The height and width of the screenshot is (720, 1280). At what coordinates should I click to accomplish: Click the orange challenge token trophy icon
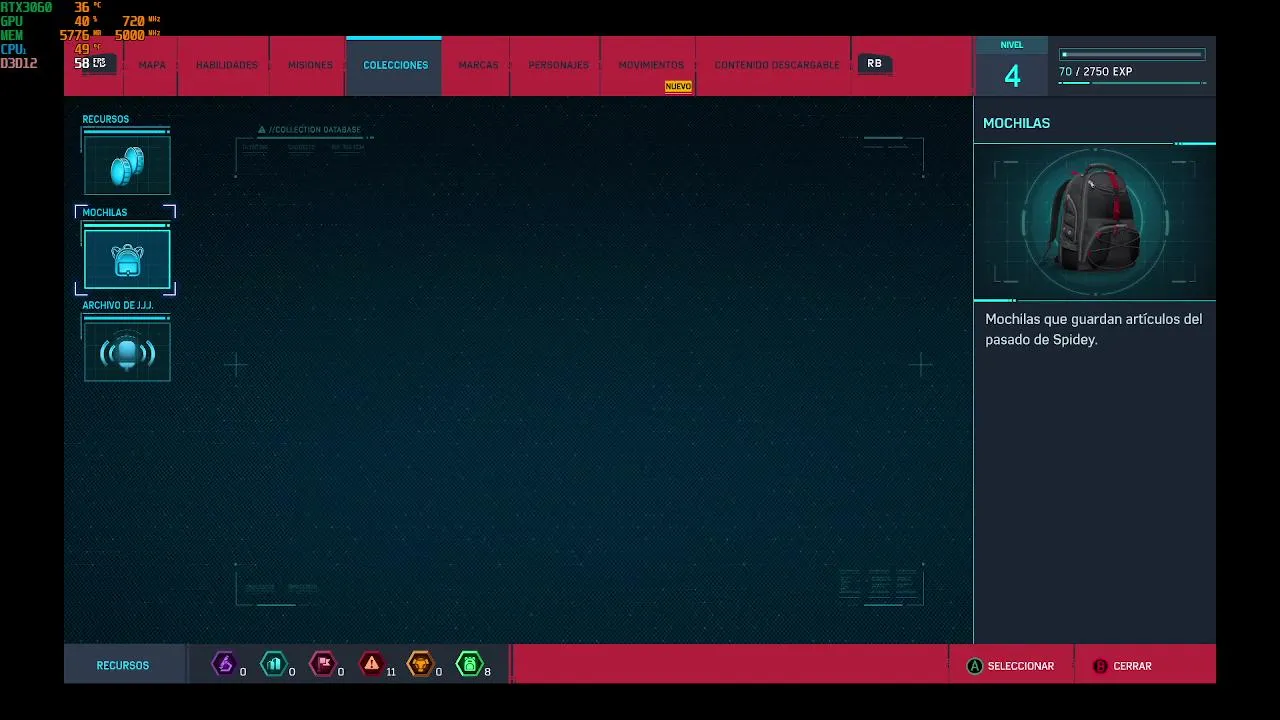(420, 664)
